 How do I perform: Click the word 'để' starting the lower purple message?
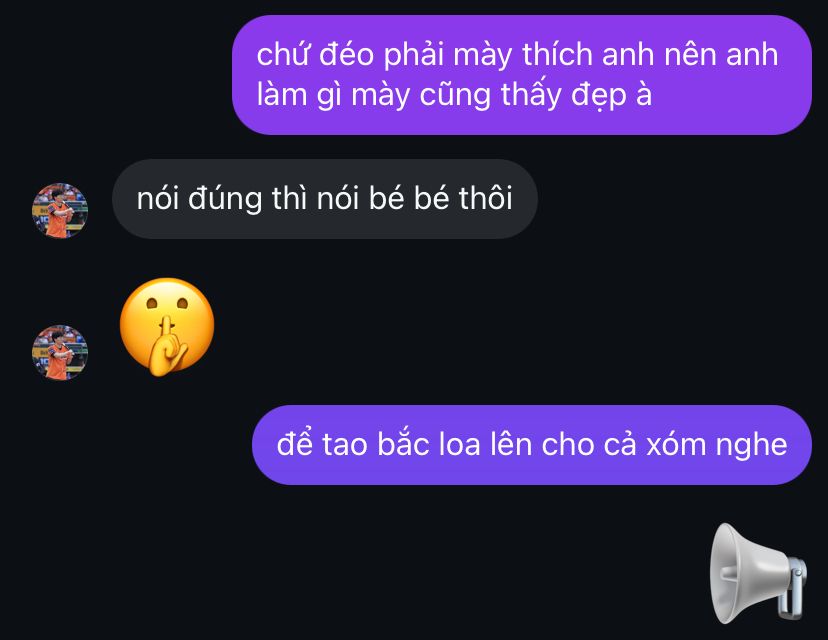pos(294,444)
